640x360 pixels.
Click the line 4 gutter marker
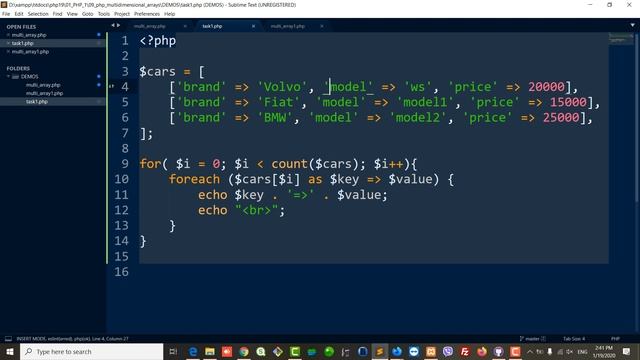[x=111, y=86]
